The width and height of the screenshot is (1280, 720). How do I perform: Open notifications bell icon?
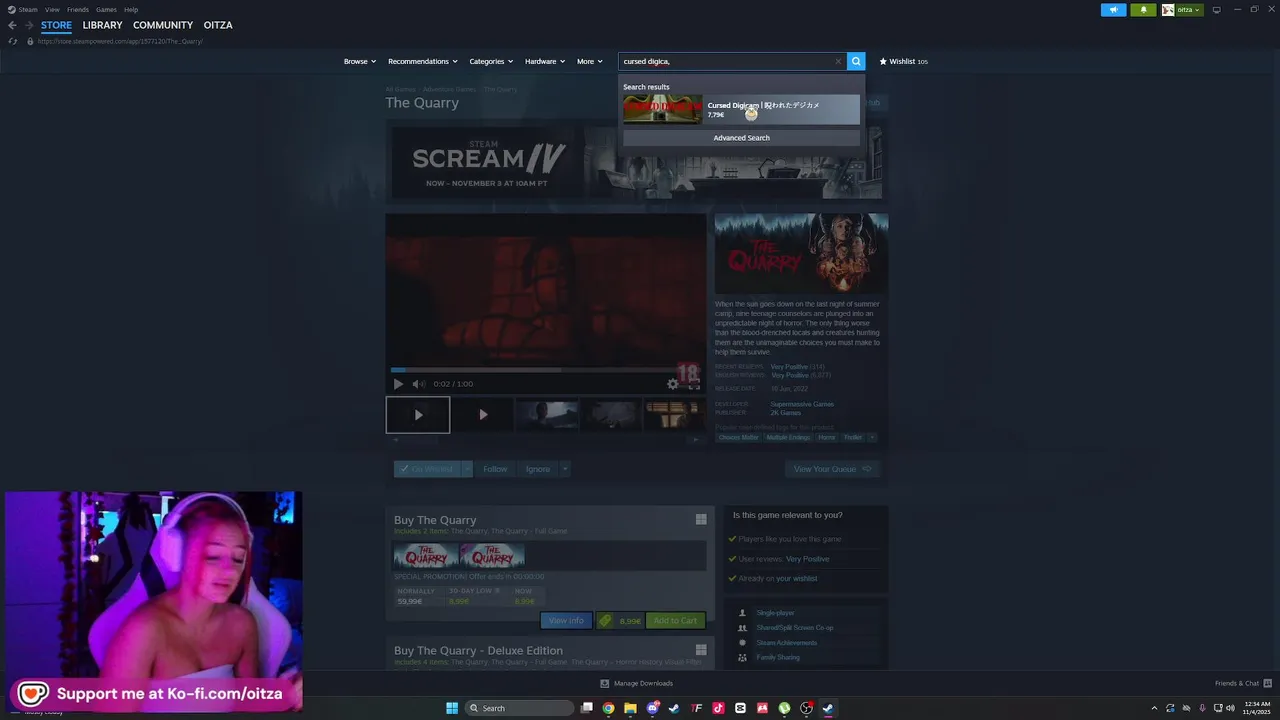(x=1144, y=10)
